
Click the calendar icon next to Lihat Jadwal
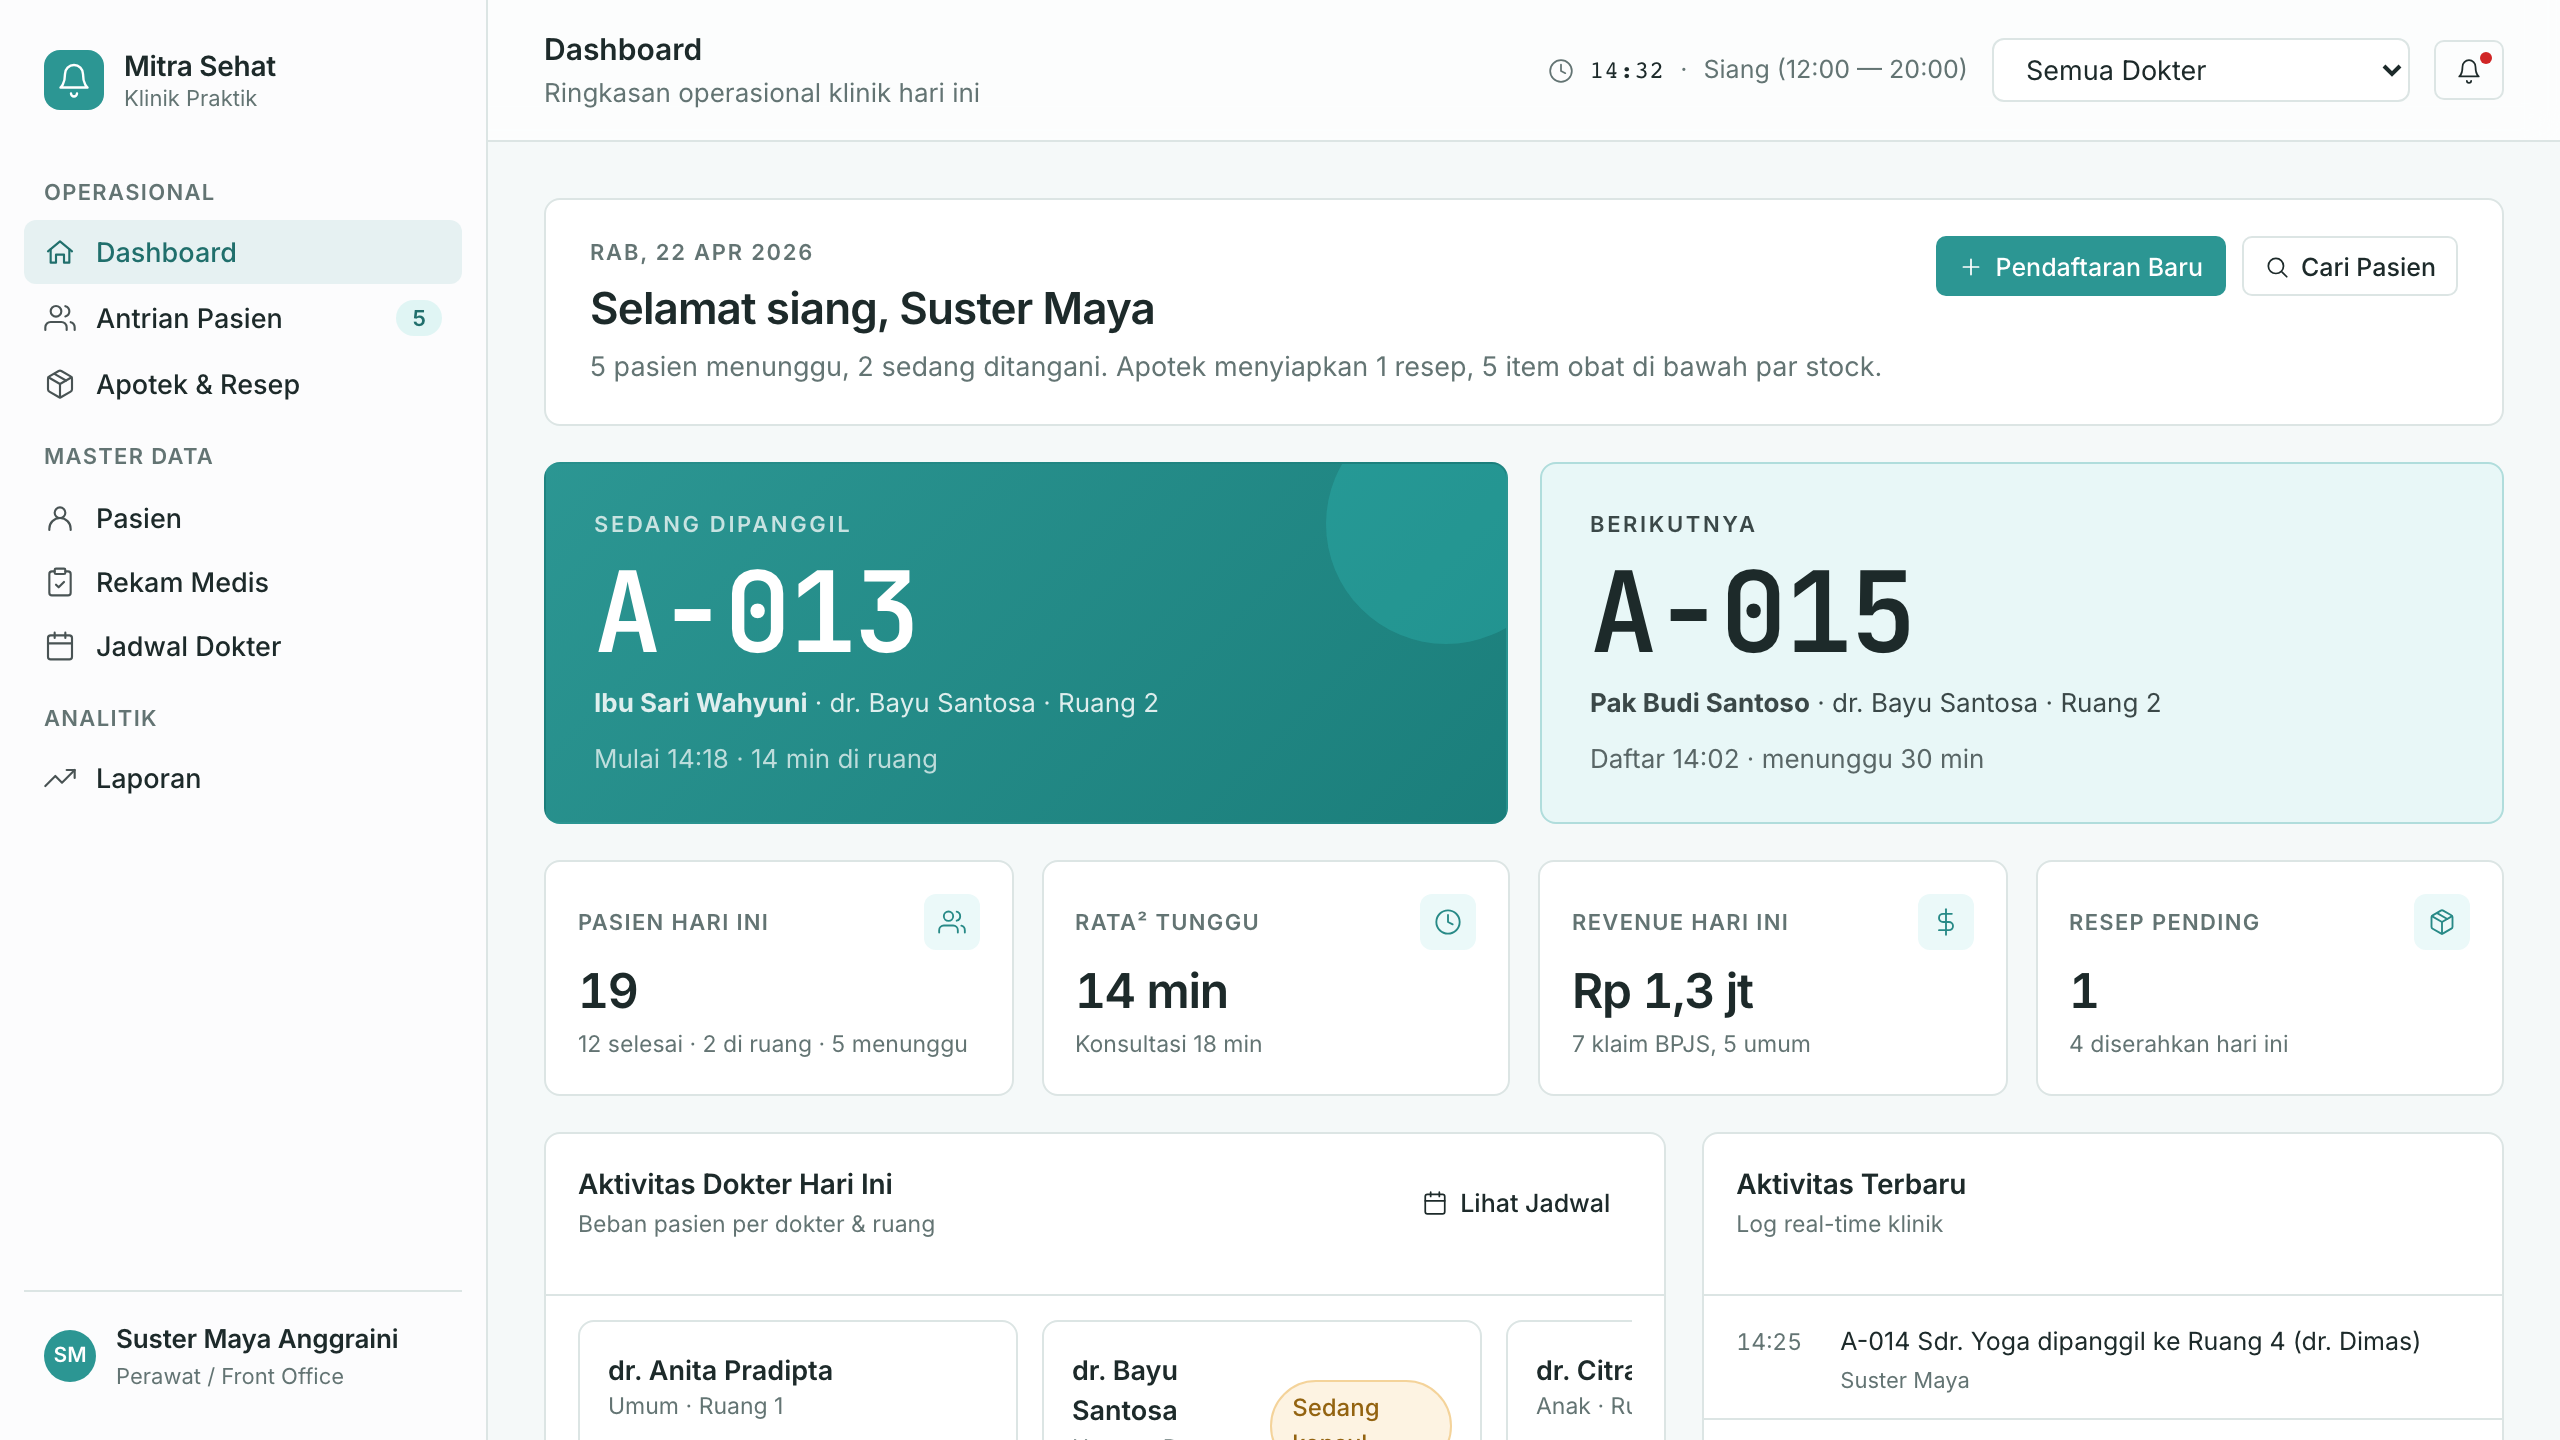1435,1203
